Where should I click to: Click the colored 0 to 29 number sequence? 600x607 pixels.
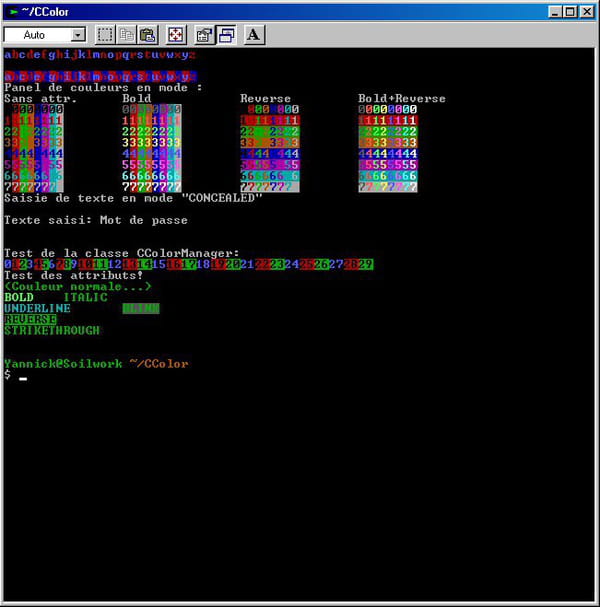[x=189, y=264]
